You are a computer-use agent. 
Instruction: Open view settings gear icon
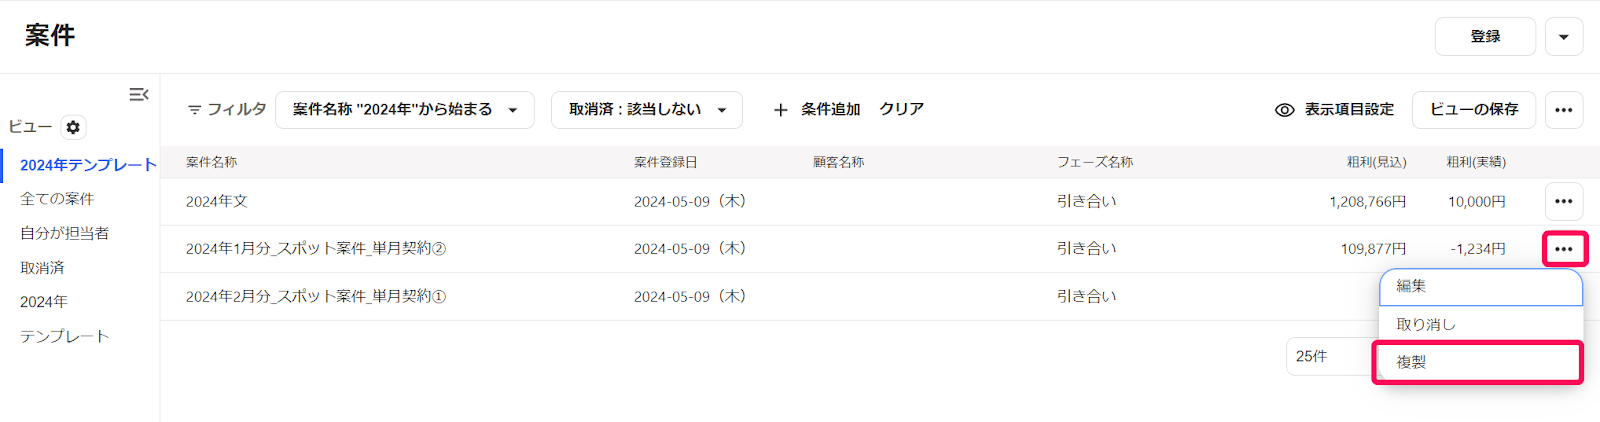pyautogui.click(x=73, y=127)
